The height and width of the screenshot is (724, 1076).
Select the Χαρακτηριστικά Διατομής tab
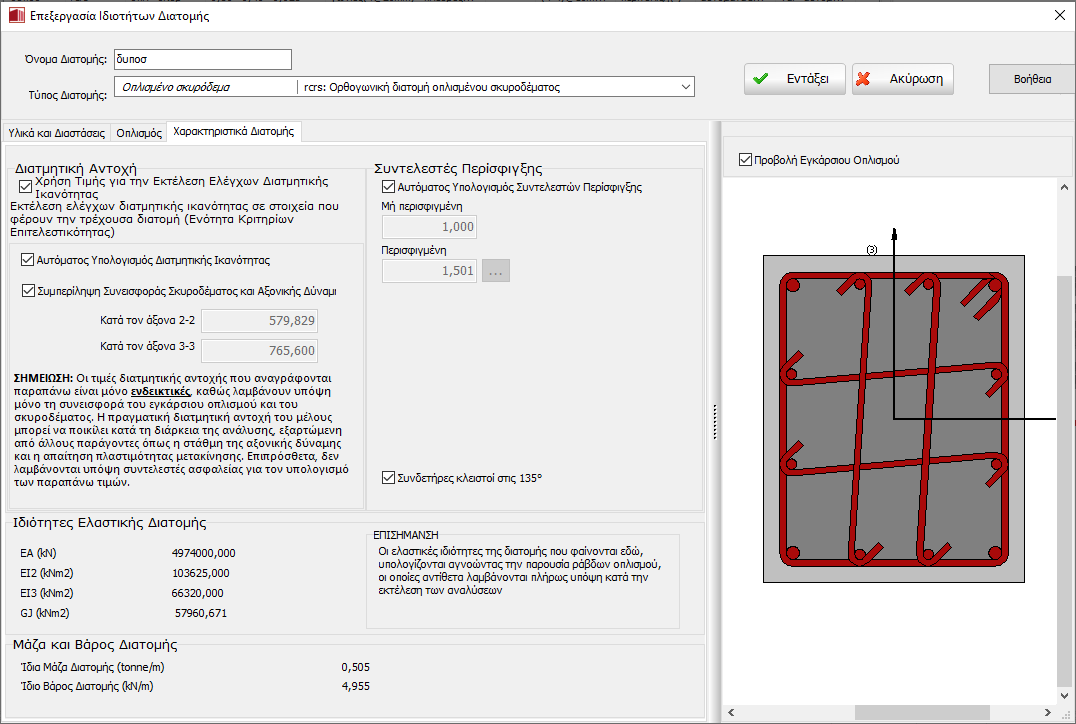(x=233, y=131)
